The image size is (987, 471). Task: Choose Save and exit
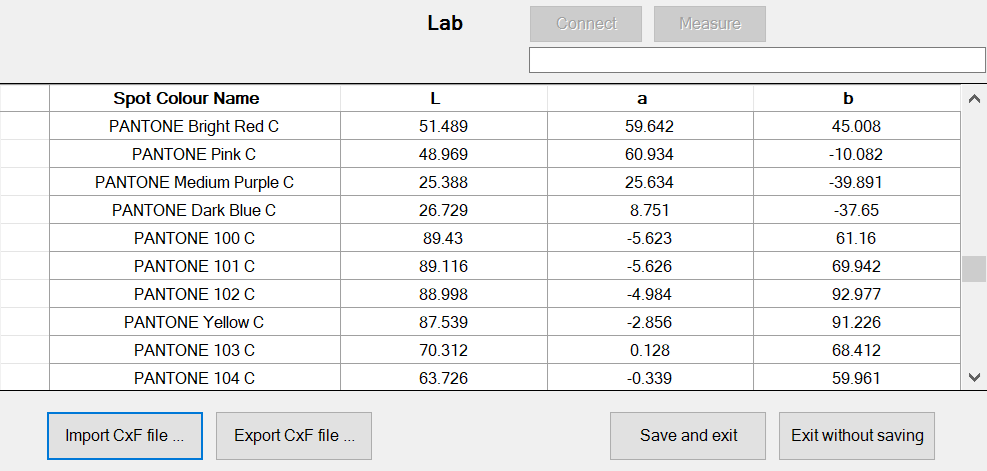[x=688, y=436]
